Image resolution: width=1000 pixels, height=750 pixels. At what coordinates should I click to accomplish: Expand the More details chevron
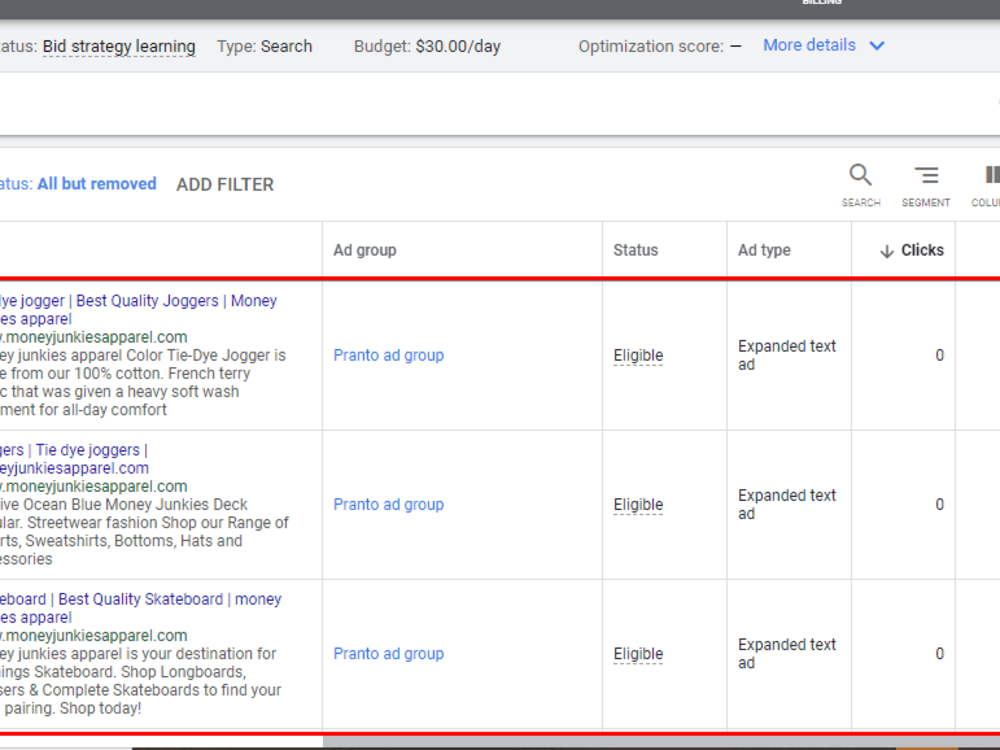coord(878,46)
